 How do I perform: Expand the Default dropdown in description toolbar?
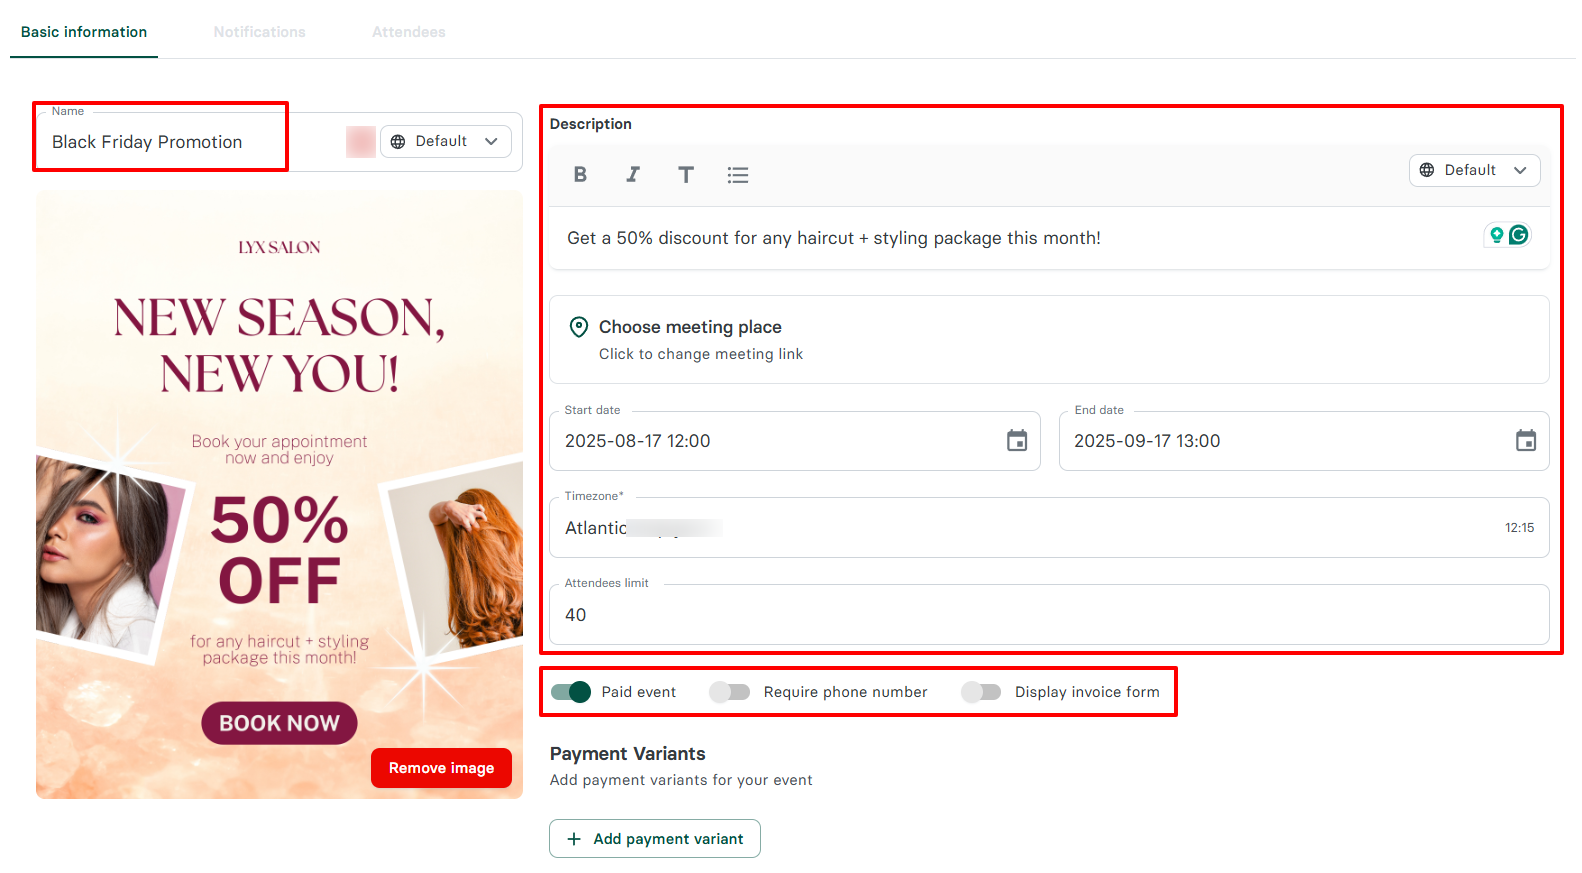[x=1475, y=170]
